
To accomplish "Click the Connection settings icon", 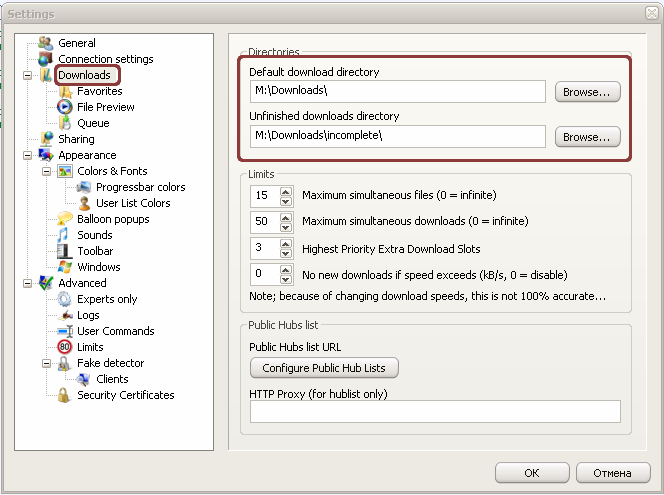I will [45, 59].
